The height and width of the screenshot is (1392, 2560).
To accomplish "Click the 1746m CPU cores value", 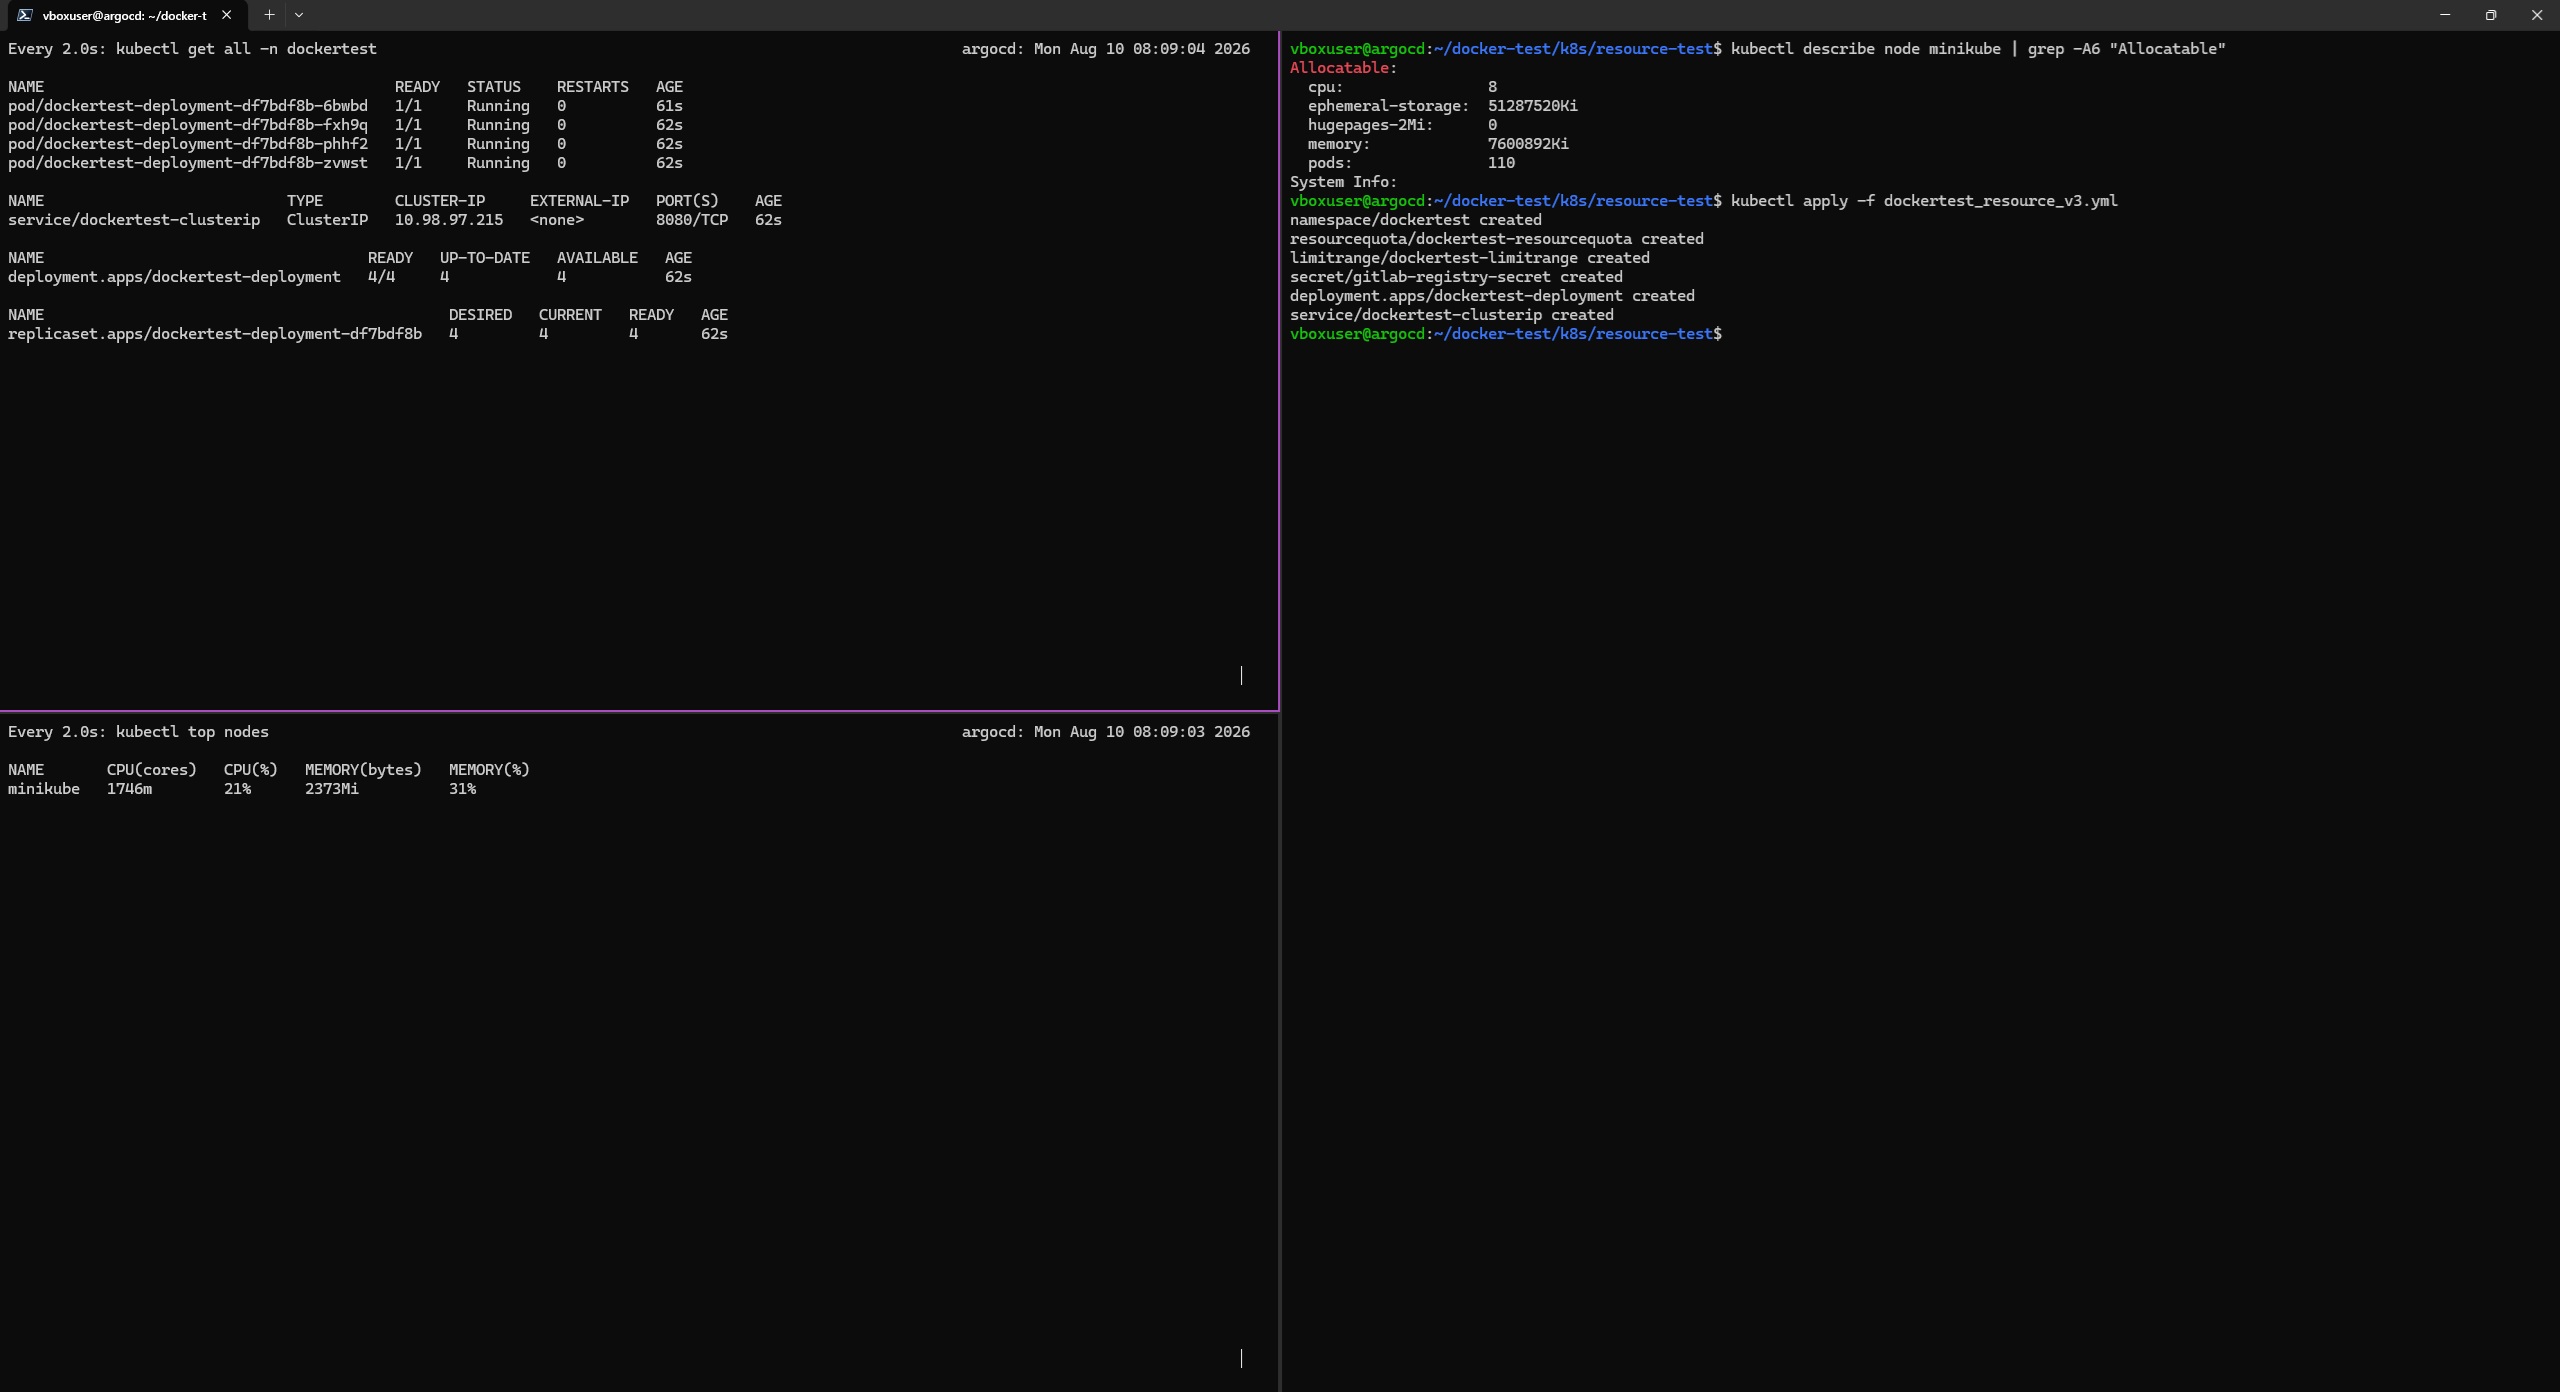I will pos(130,789).
